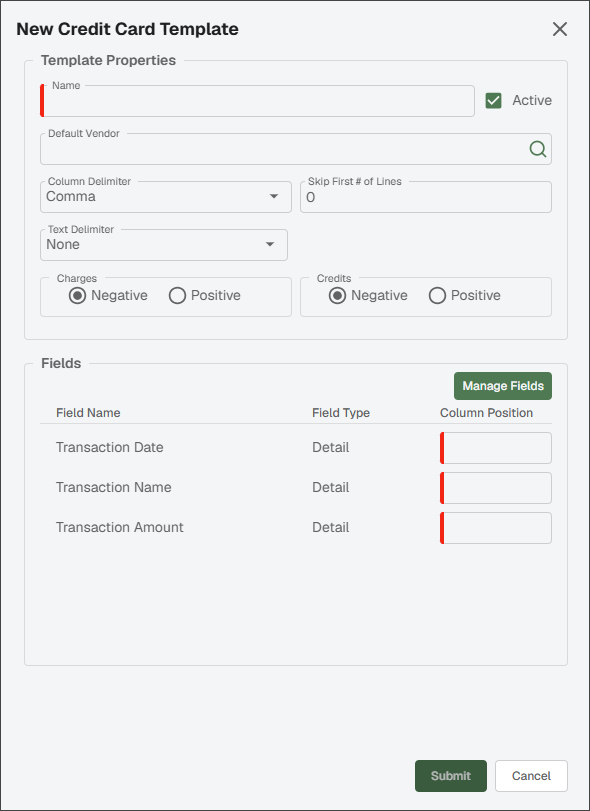Expand the Text Delimiter dropdown arrow
The image size is (590, 811).
[270, 244]
